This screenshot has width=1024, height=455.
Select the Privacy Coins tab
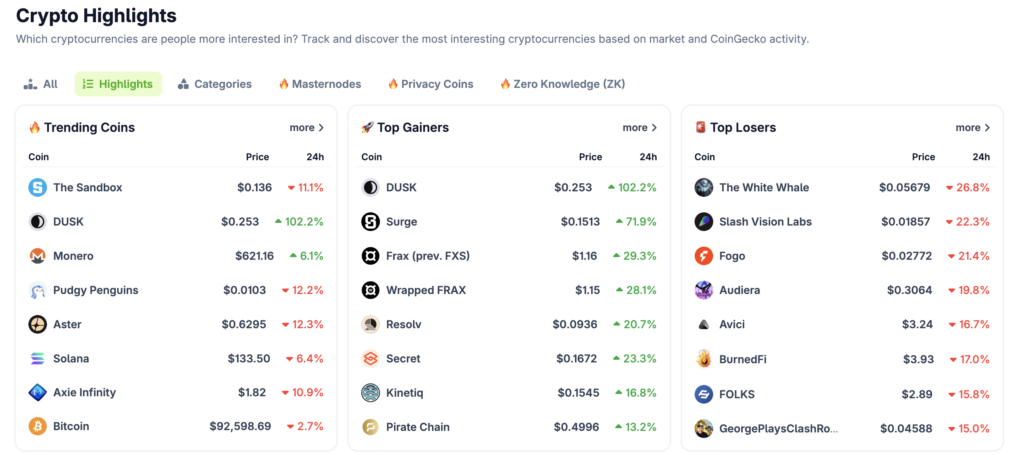click(430, 84)
